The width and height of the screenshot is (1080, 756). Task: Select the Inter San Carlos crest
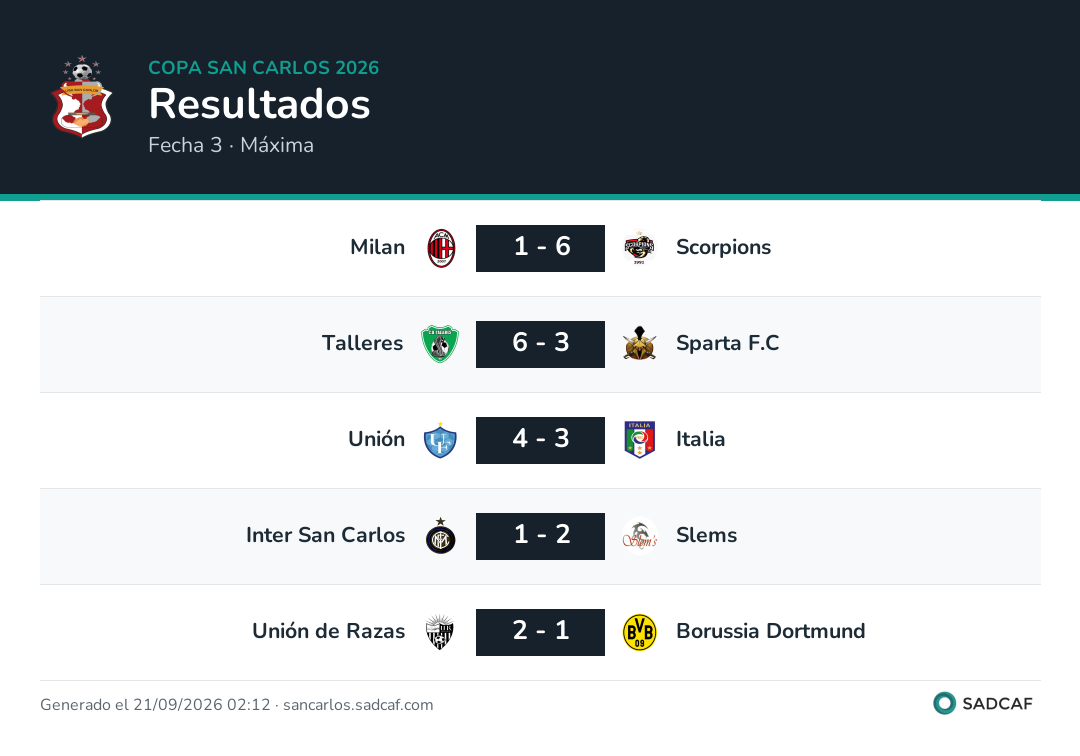click(441, 536)
